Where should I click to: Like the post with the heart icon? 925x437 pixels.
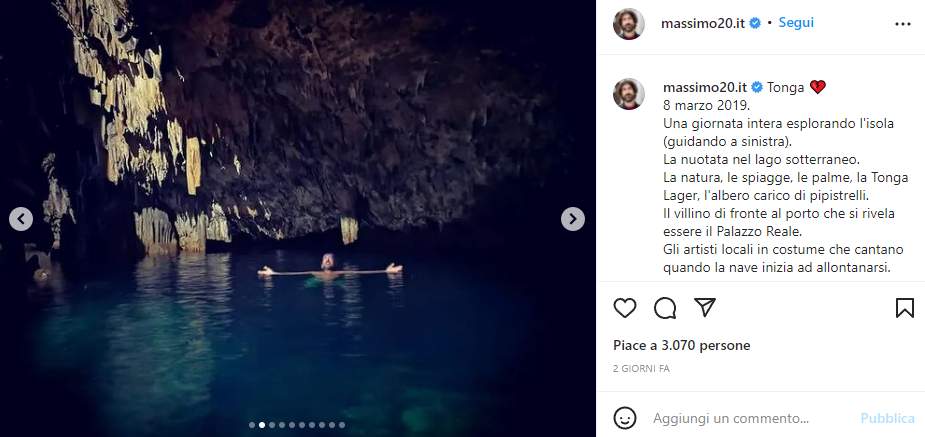[625, 308]
